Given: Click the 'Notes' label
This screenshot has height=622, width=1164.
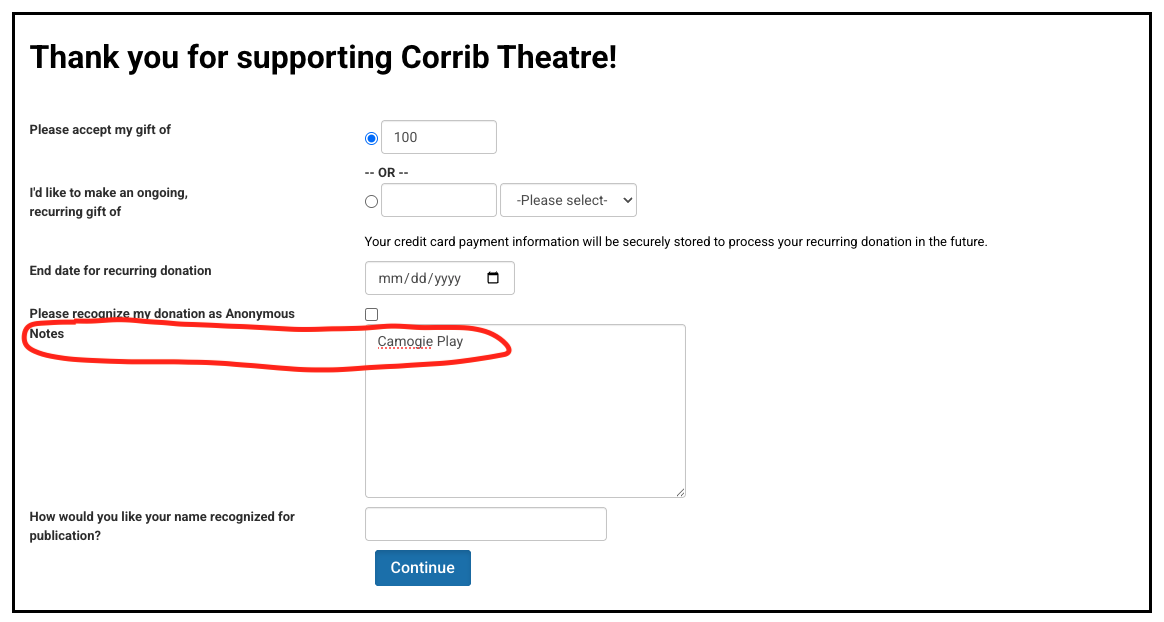Looking at the screenshot, I should click(47, 334).
